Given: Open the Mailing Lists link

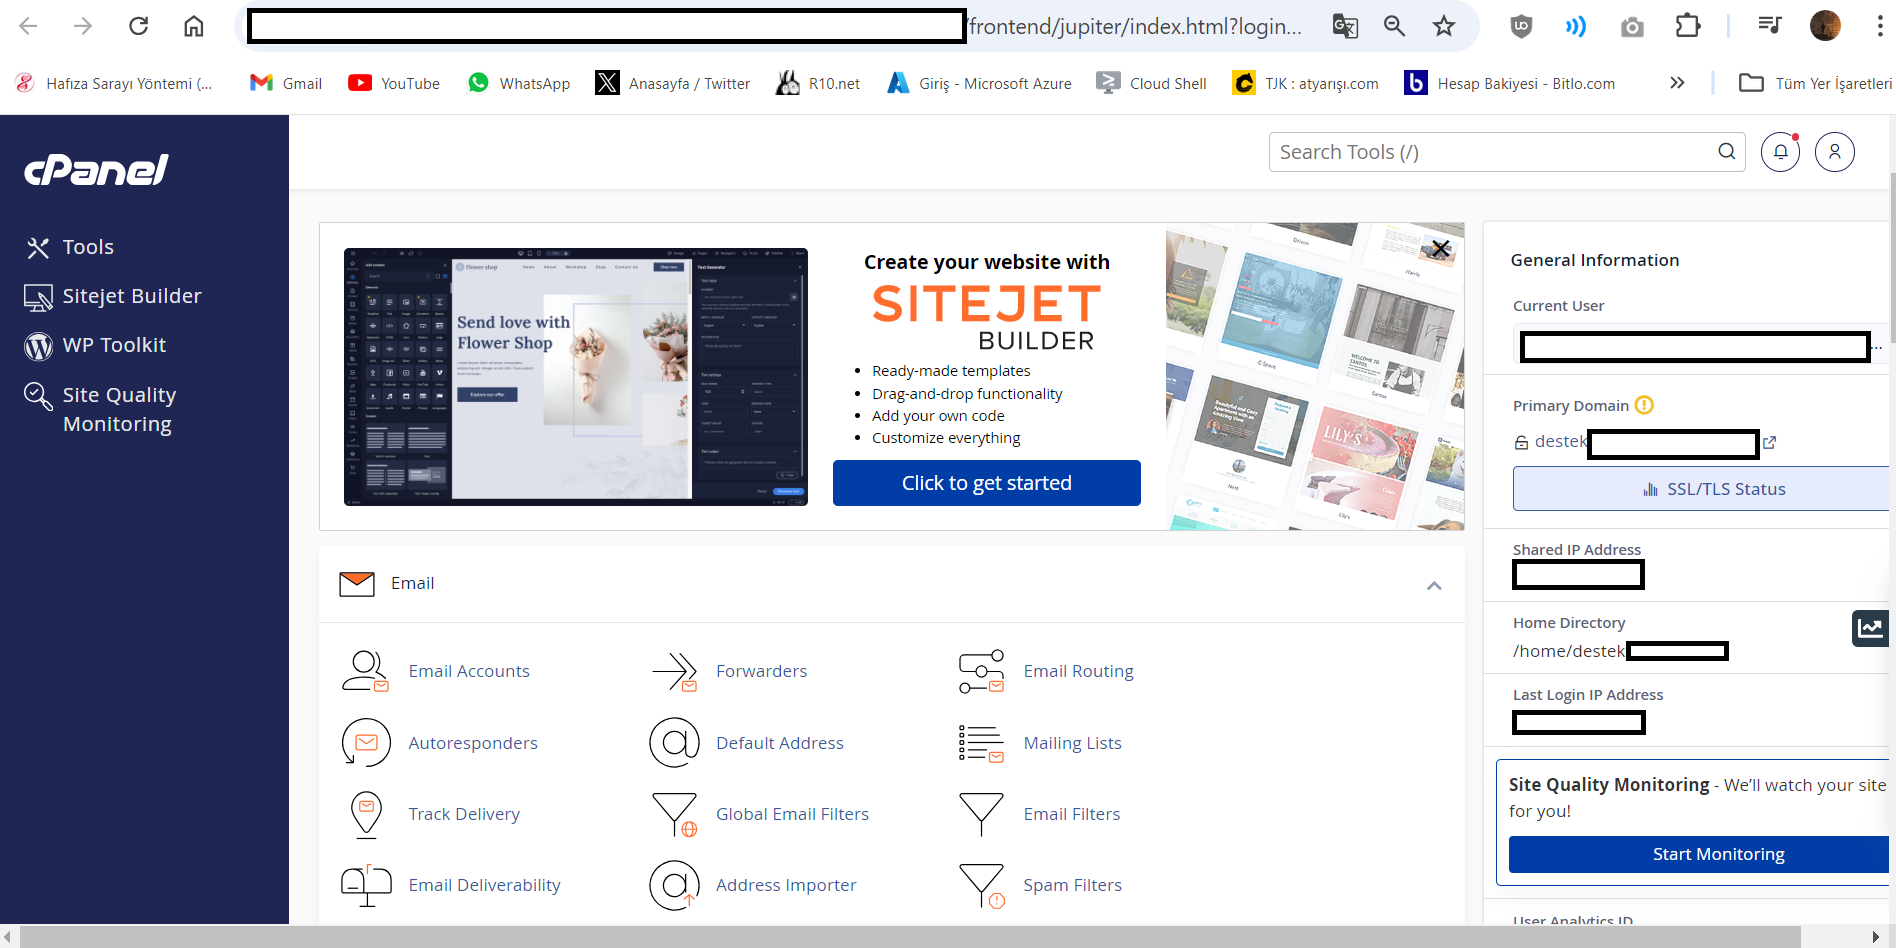Looking at the screenshot, I should point(1073,743).
